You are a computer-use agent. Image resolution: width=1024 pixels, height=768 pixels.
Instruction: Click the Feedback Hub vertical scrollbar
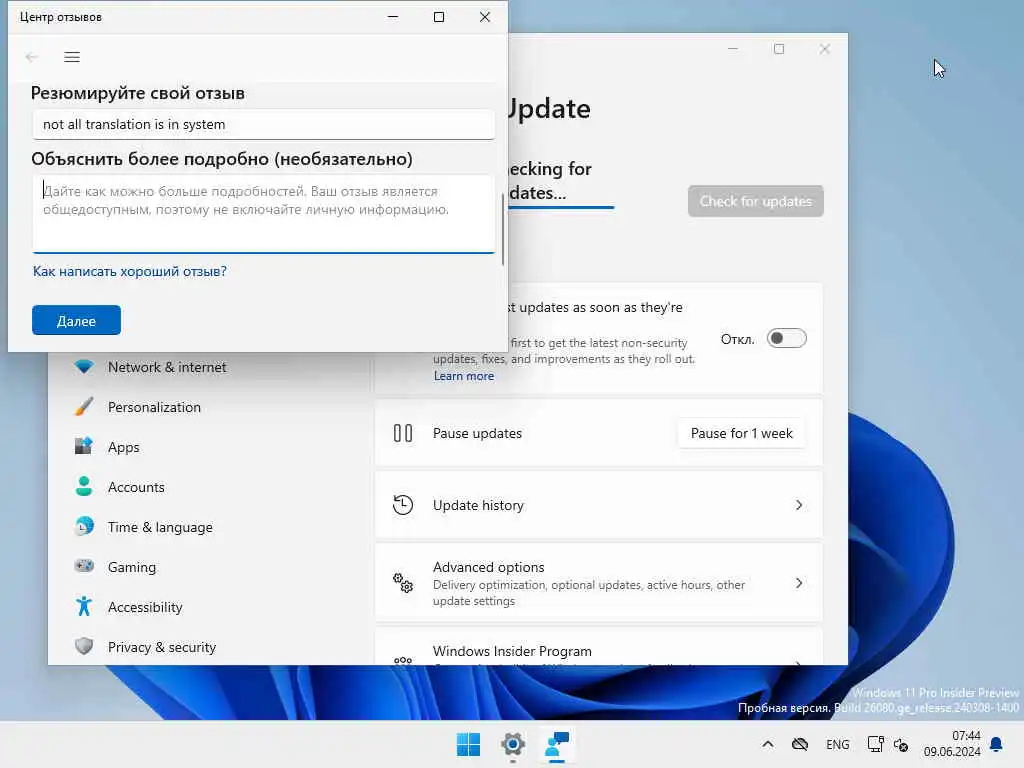point(503,229)
